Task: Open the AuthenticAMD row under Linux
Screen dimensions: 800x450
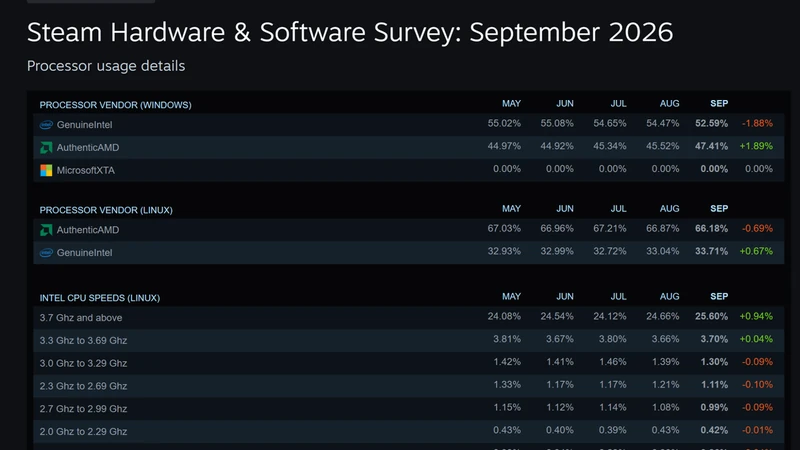Action: [x=408, y=230]
